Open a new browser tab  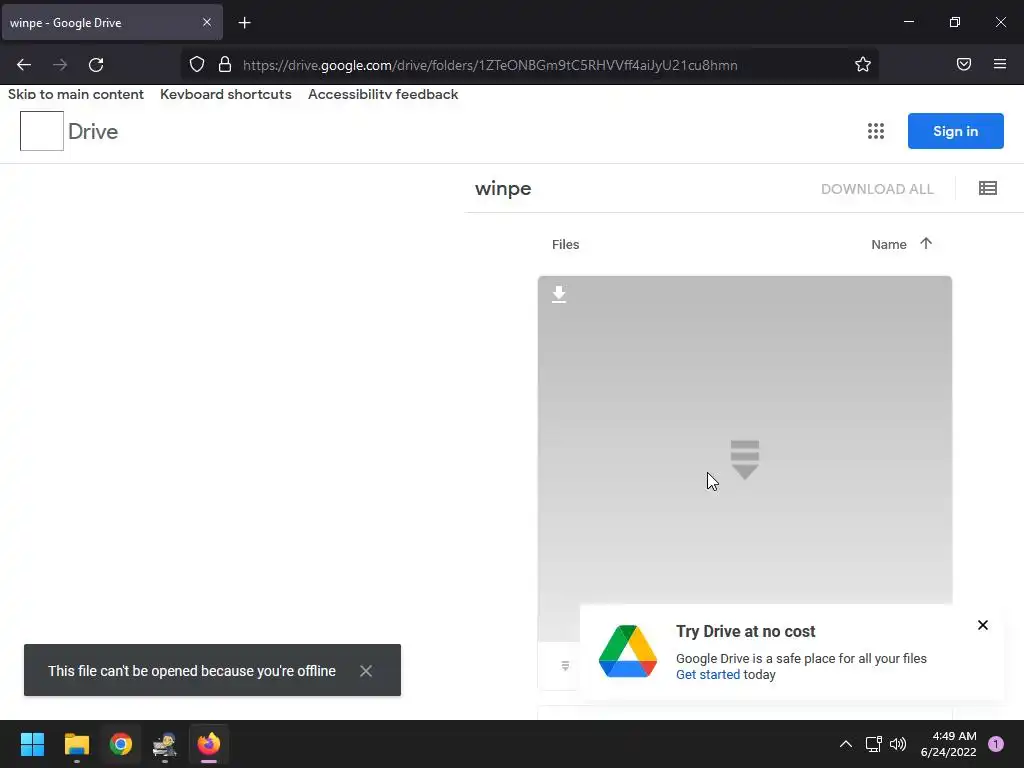point(244,23)
